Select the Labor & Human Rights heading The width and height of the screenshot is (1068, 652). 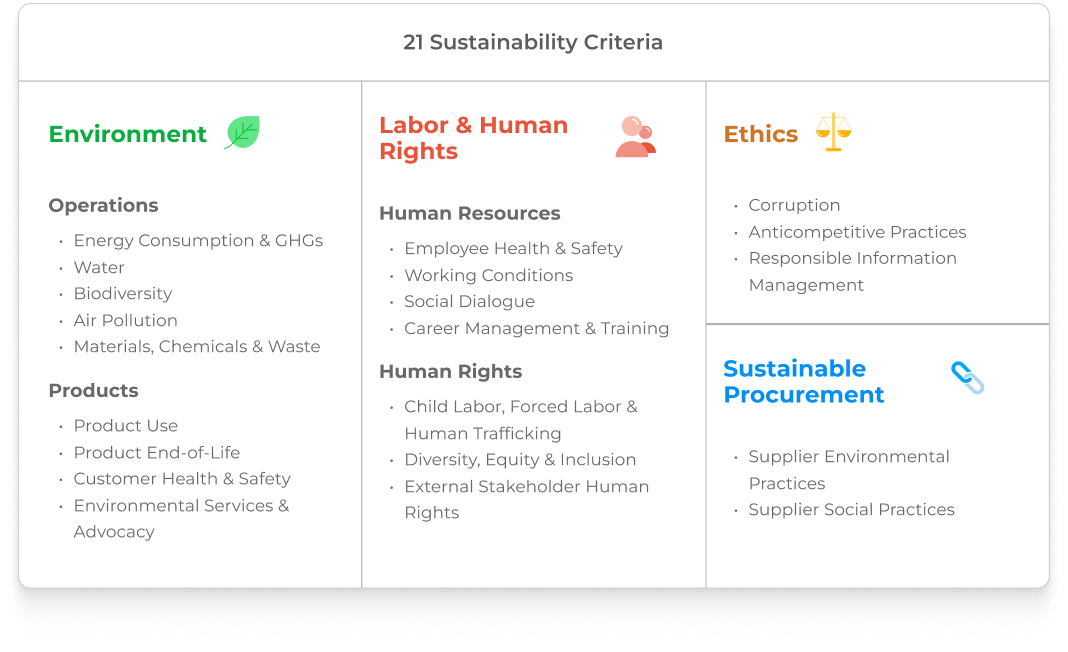click(x=473, y=138)
